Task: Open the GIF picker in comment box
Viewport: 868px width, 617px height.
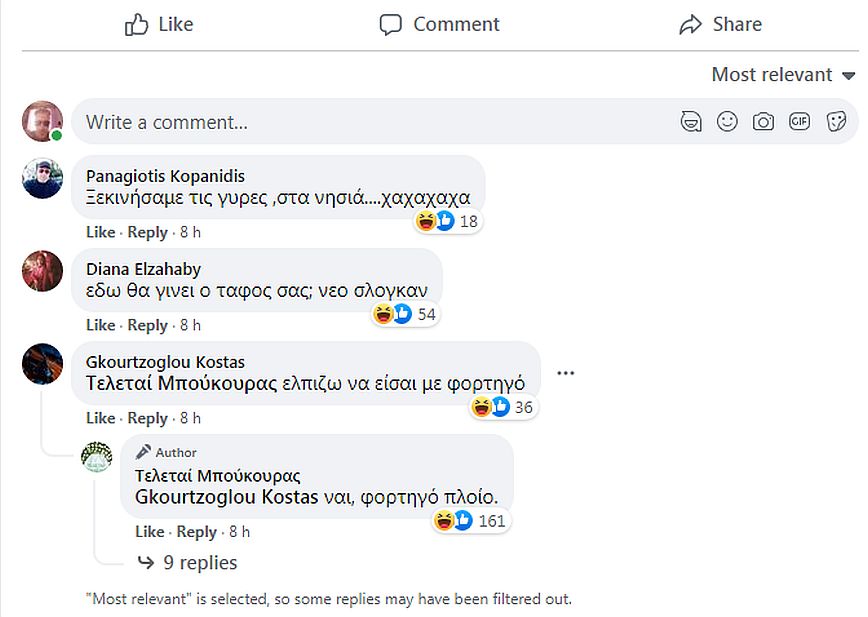Action: point(799,122)
